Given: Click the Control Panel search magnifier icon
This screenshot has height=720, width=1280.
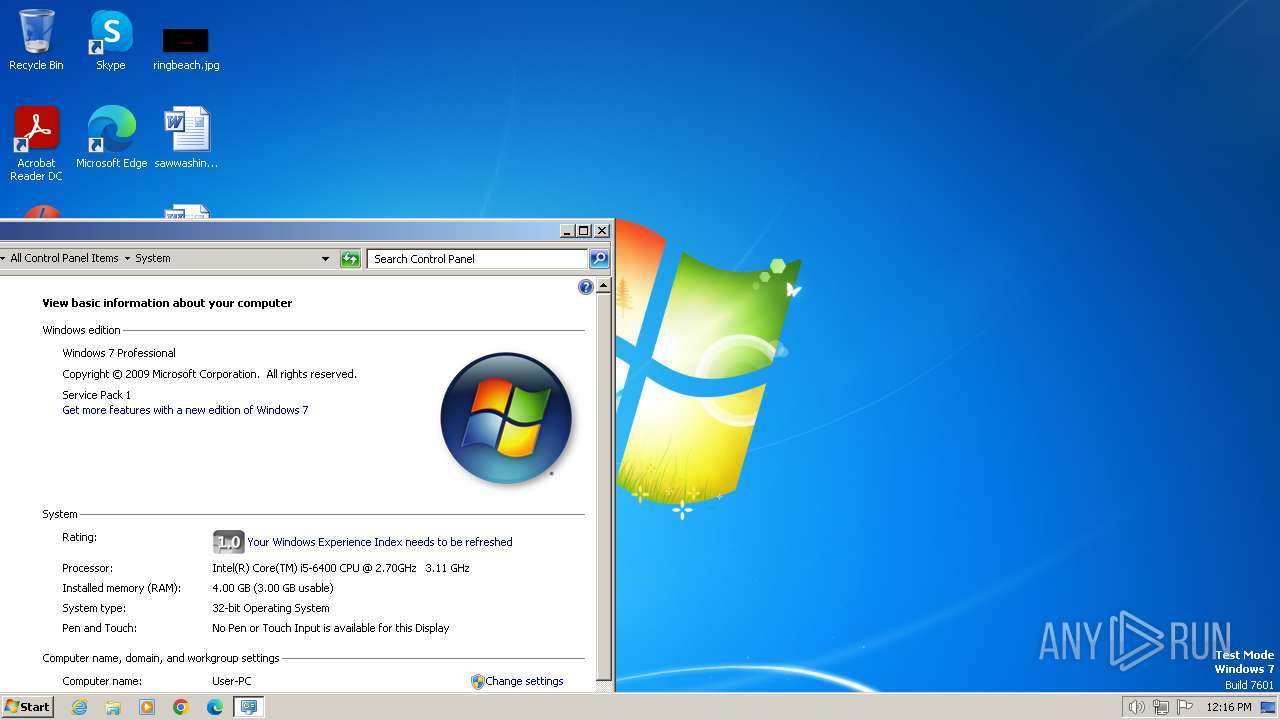Looking at the screenshot, I should click(598, 259).
